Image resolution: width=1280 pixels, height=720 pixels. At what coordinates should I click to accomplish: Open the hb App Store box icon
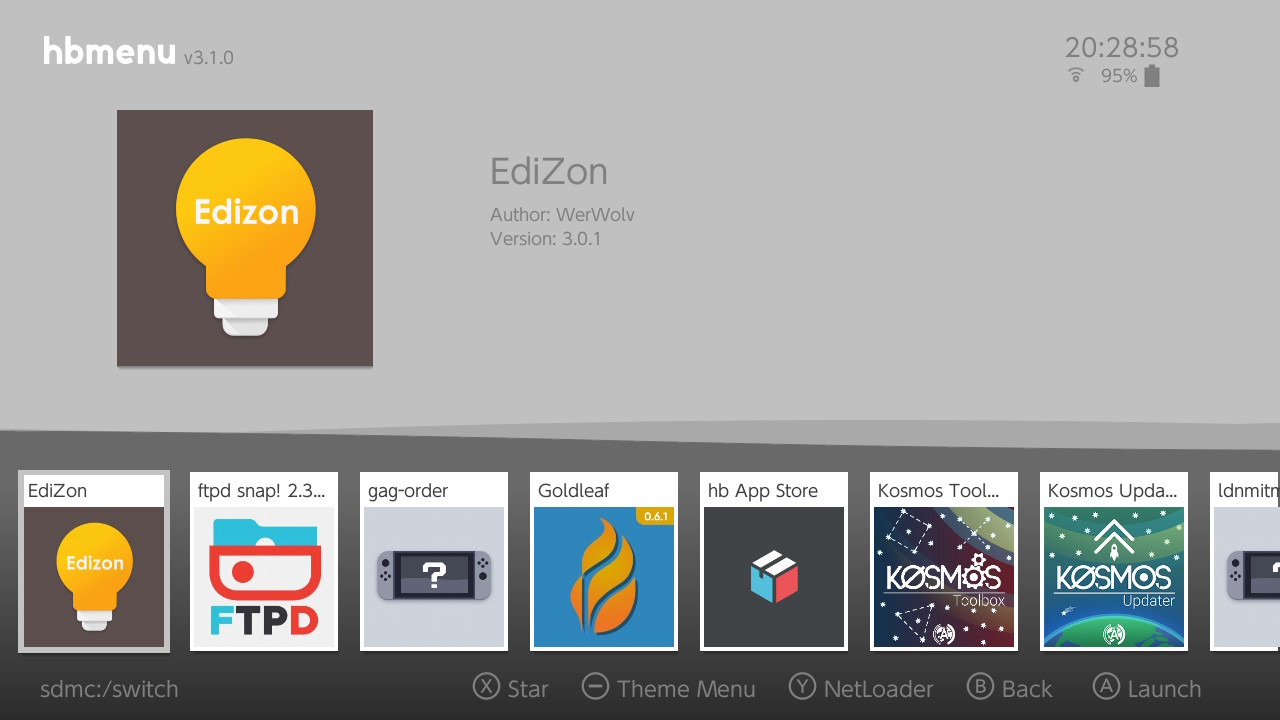click(x=774, y=576)
